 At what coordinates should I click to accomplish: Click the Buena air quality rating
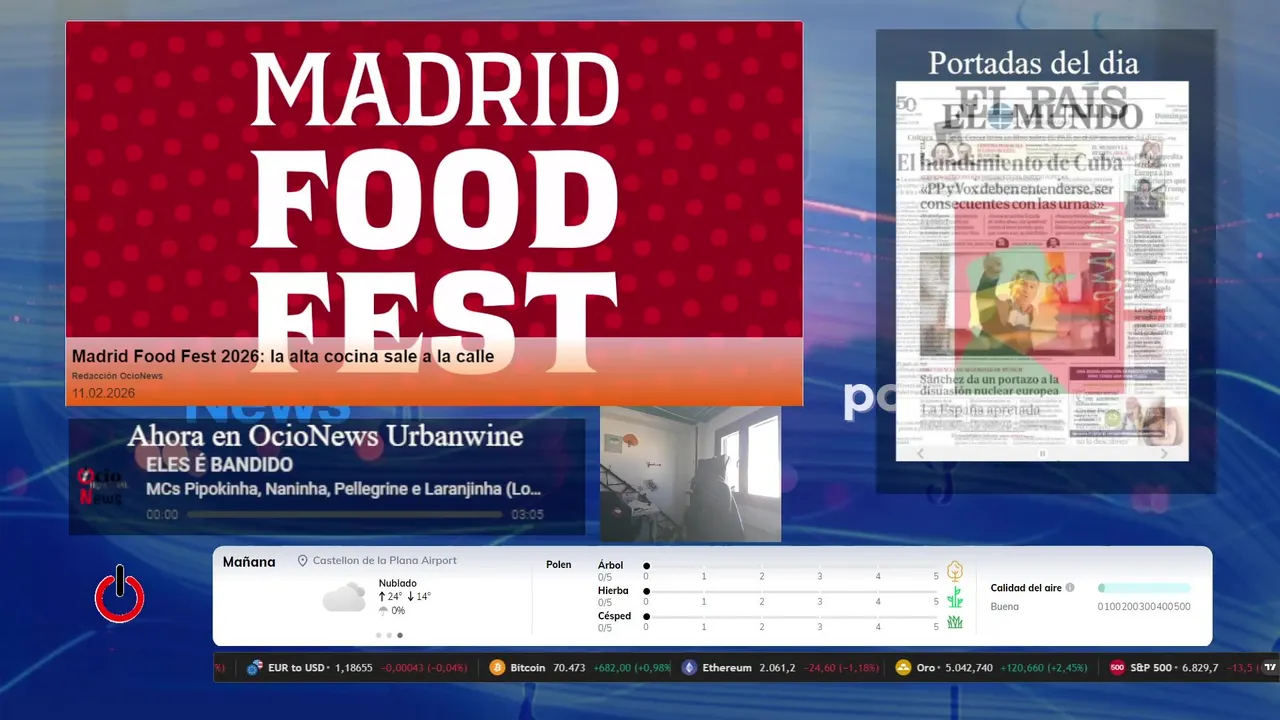1005,607
